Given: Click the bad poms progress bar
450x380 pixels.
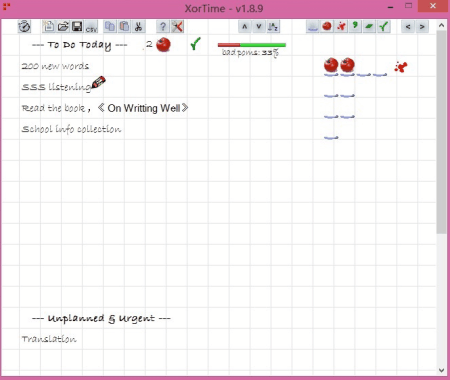Looking at the screenshot, I should 252,45.
